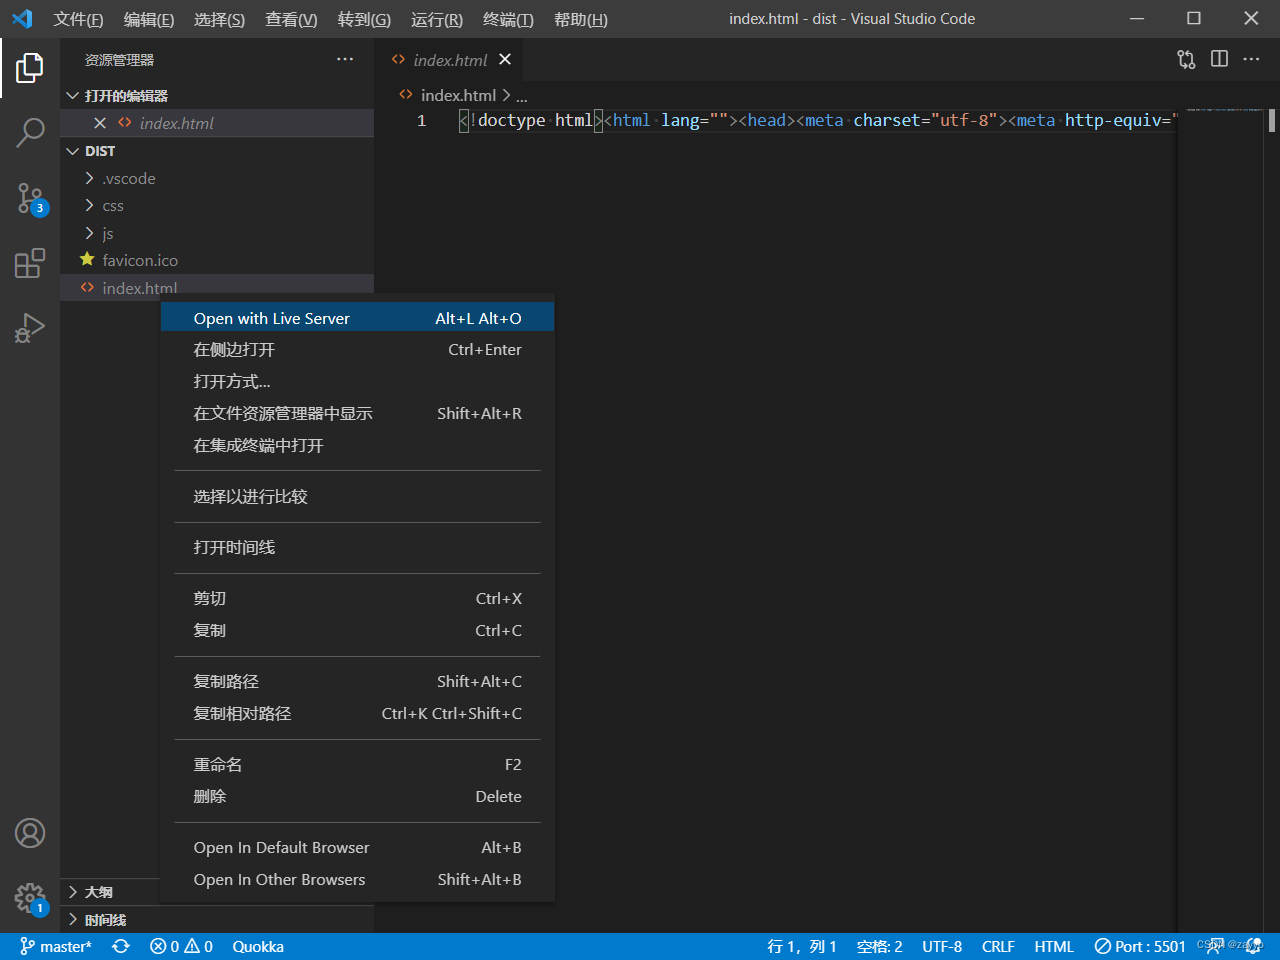Click UTF-8 encoding in status bar

[x=942, y=946]
